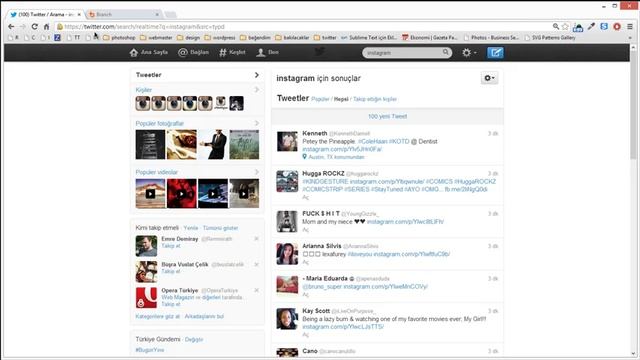This screenshot has width=640, height=360.
Task: Compose a new Tweet with blue button
Action: 495,53
